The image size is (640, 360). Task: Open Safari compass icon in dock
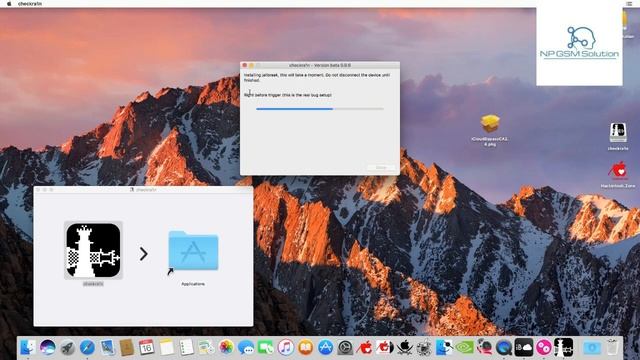click(87, 348)
